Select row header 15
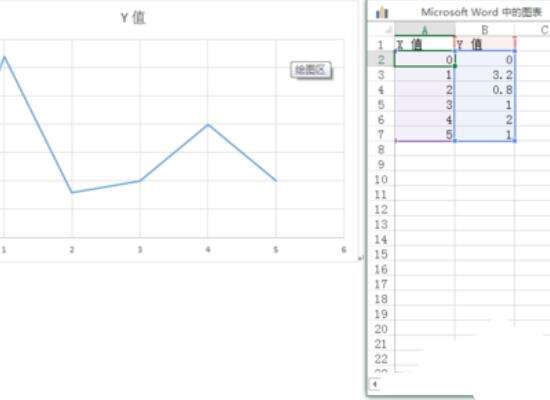 (x=381, y=254)
